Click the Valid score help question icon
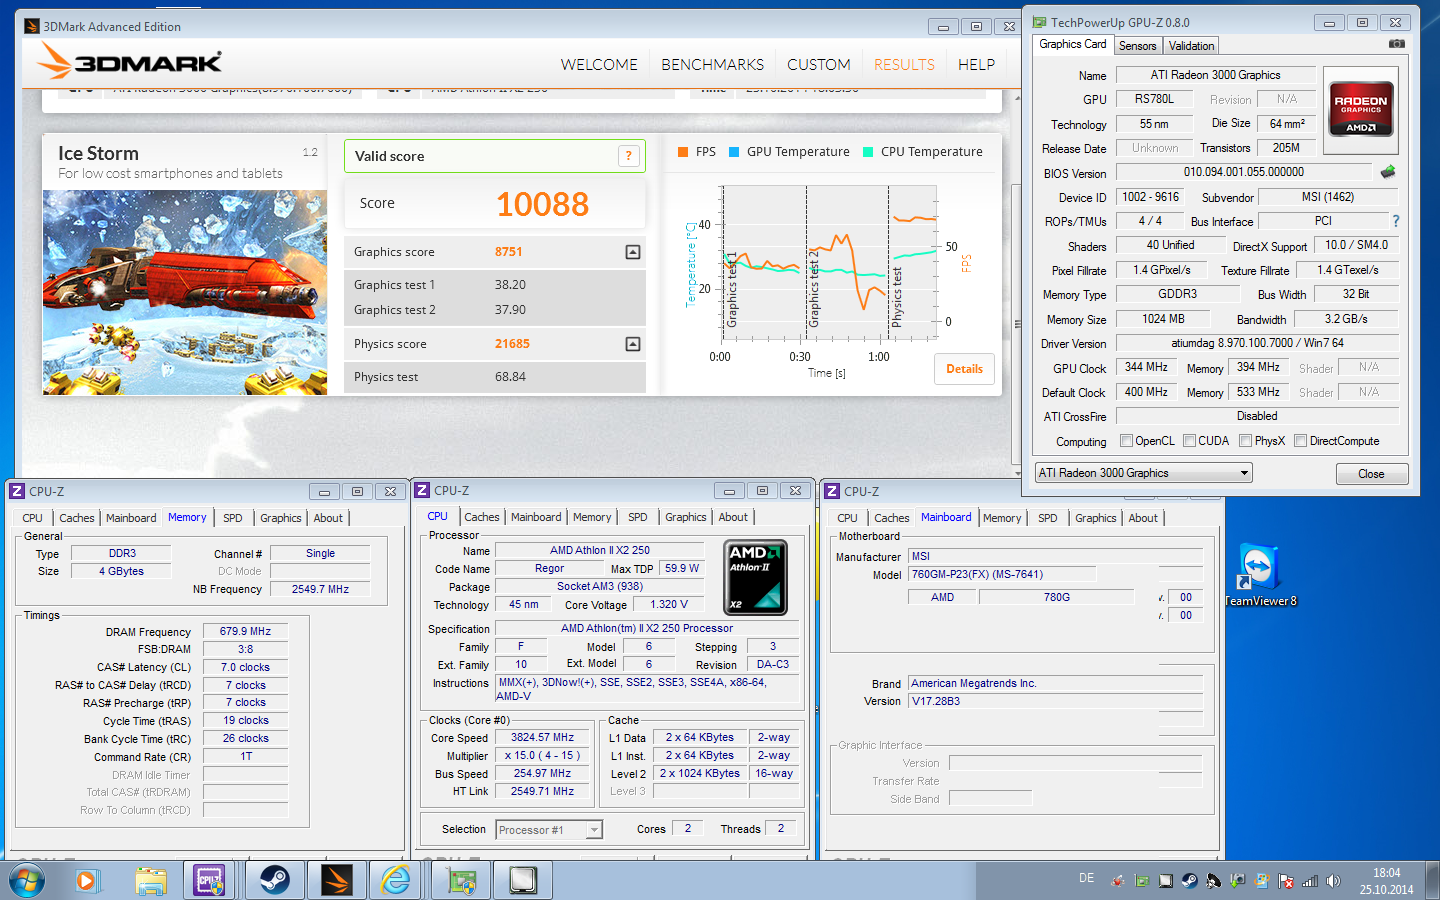This screenshot has width=1440, height=900. (x=629, y=155)
